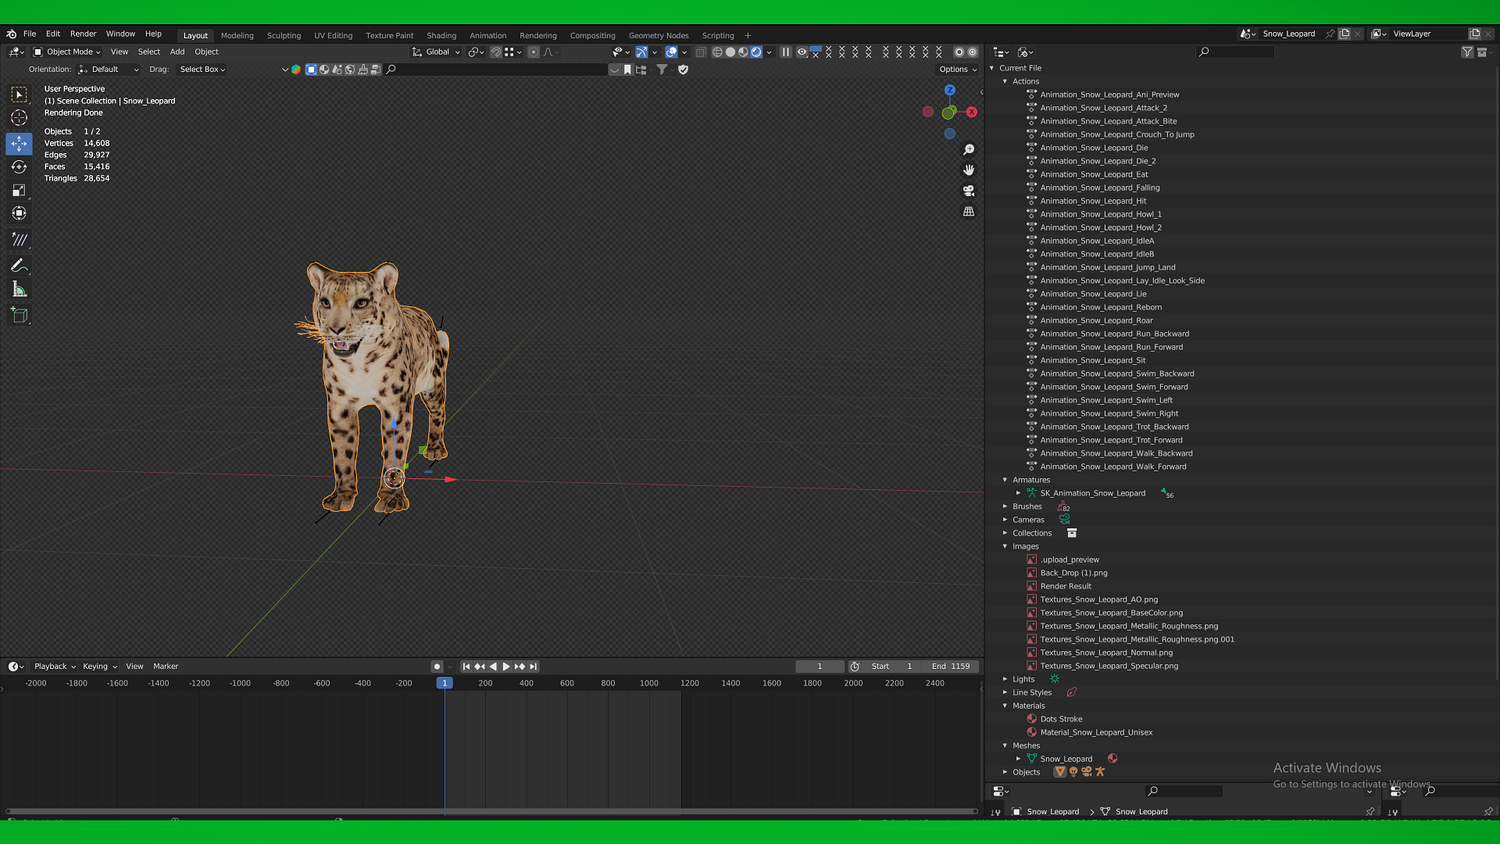Pick the Measure ruler tool
The width and height of the screenshot is (1500, 844).
(19, 289)
